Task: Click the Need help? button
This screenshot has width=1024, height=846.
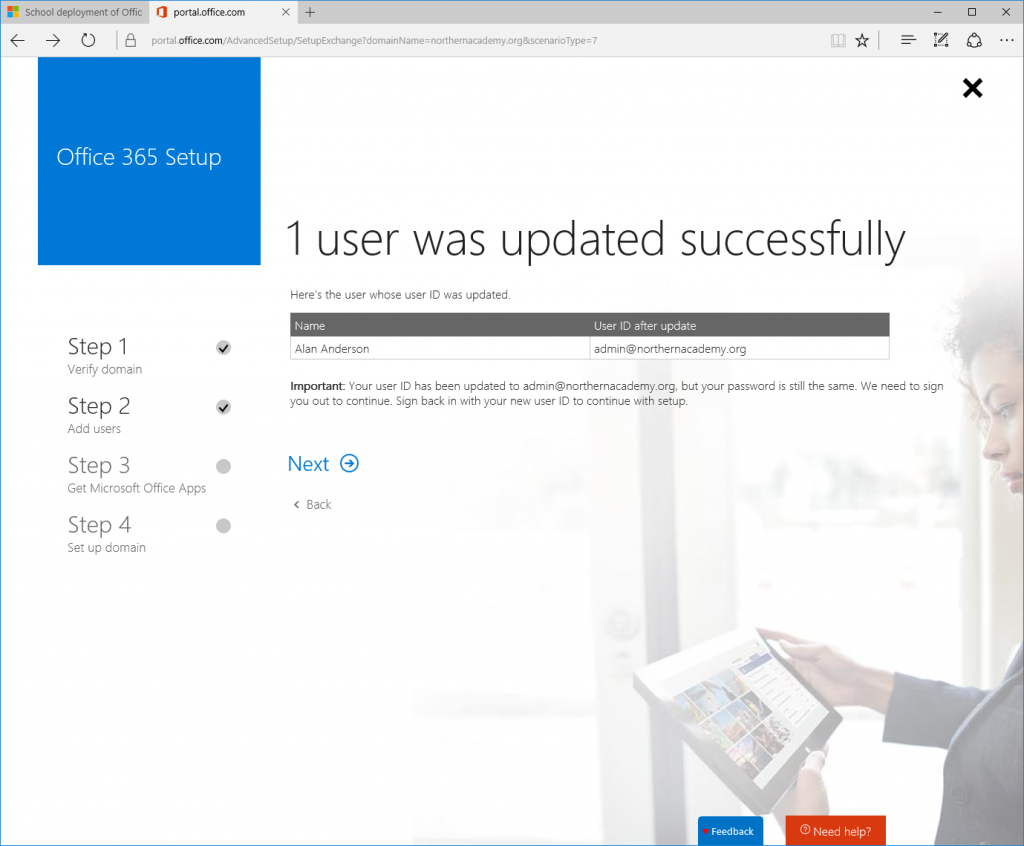Action: point(835,831)
